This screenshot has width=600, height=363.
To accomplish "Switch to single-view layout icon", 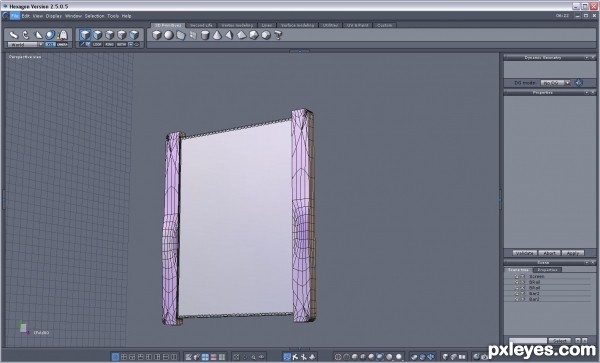I will tap(115, 357).
